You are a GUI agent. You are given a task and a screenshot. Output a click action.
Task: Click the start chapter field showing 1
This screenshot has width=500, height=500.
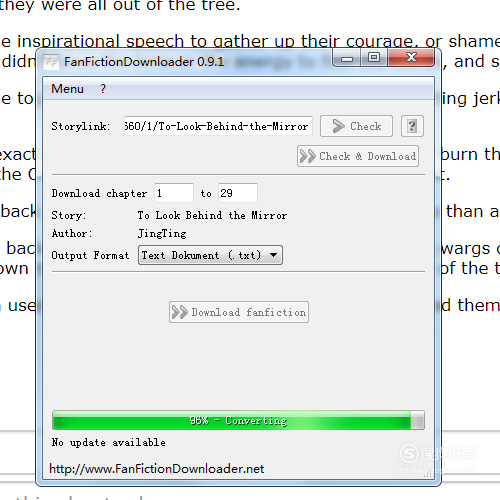pyautogui.click(x=174, y=193)
